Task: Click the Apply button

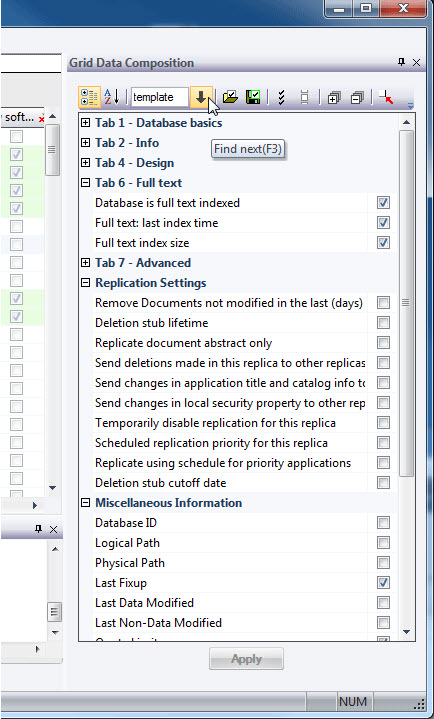Action: coord(246,659)
